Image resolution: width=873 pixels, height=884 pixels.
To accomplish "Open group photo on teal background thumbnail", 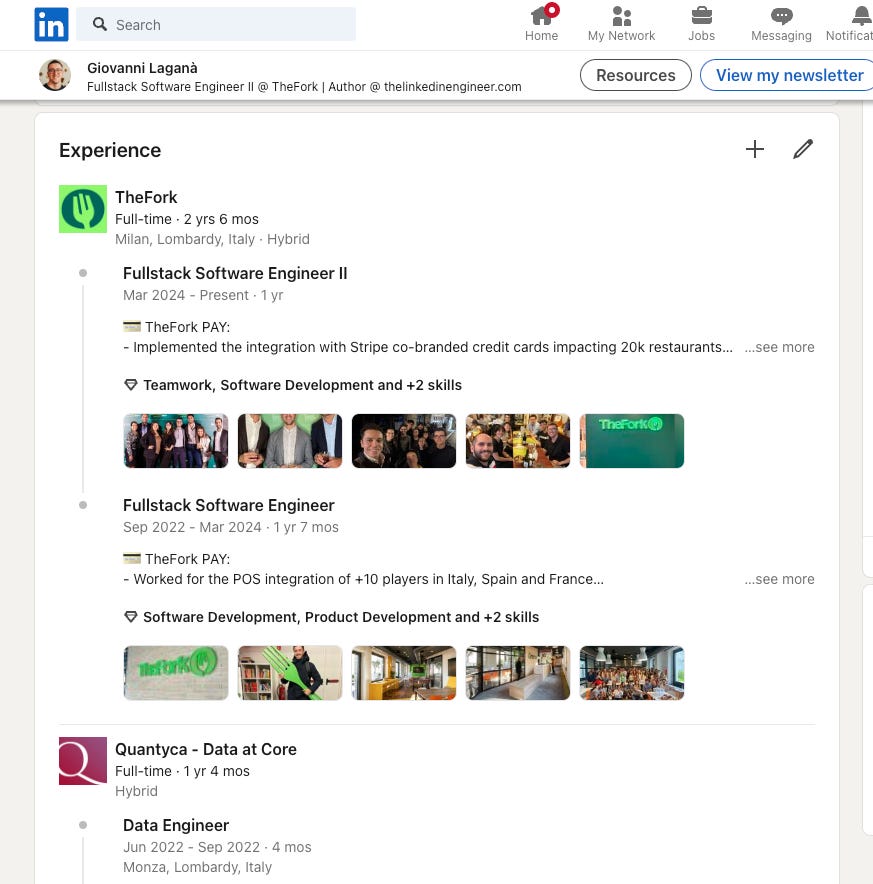I will [176, 441].
